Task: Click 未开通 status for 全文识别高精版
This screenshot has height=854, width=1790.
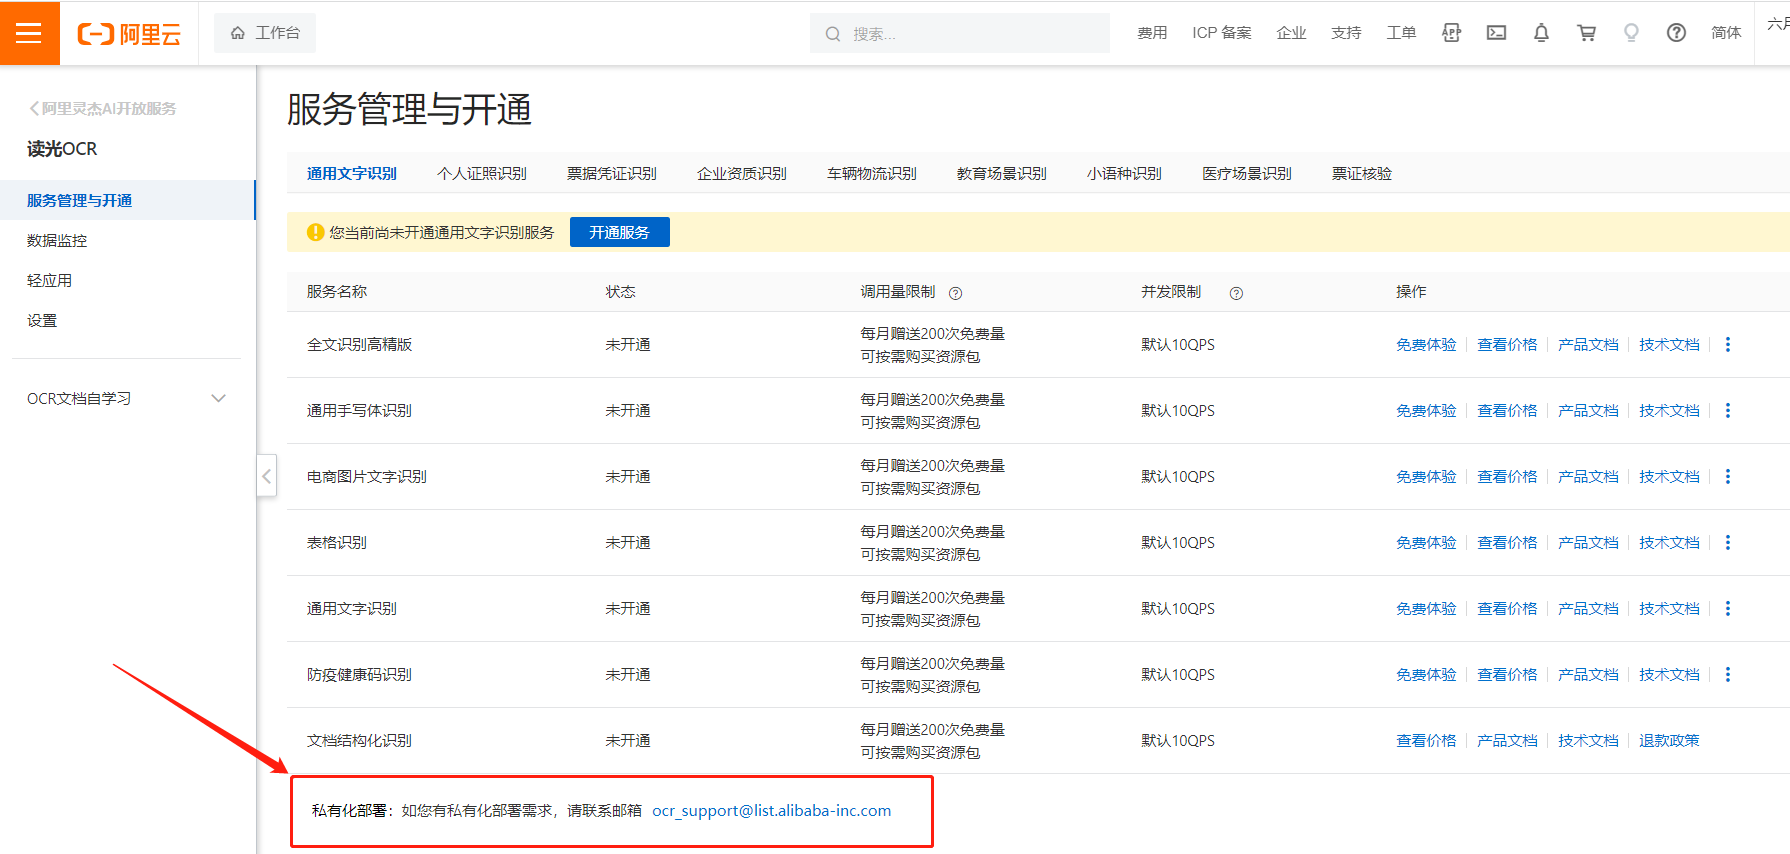Action: point(628,344)
